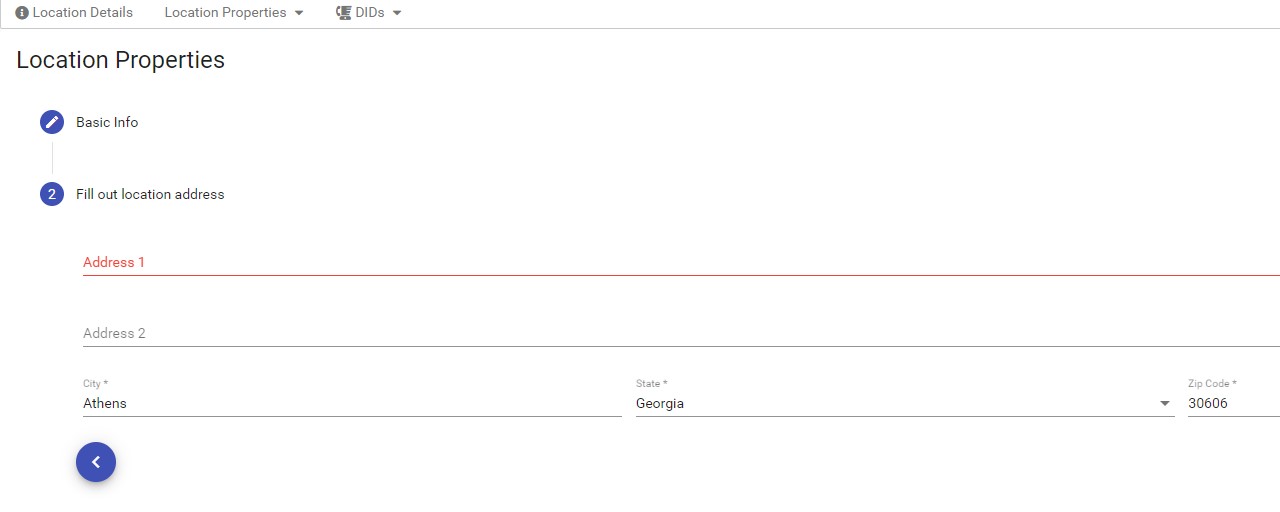
Task: Click the State dropdown arrow
Action: pos(1165,403)
